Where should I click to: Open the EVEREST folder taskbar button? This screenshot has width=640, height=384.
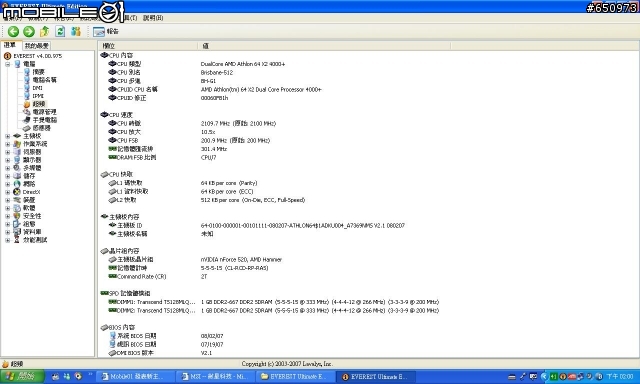(x=294, y=376)
